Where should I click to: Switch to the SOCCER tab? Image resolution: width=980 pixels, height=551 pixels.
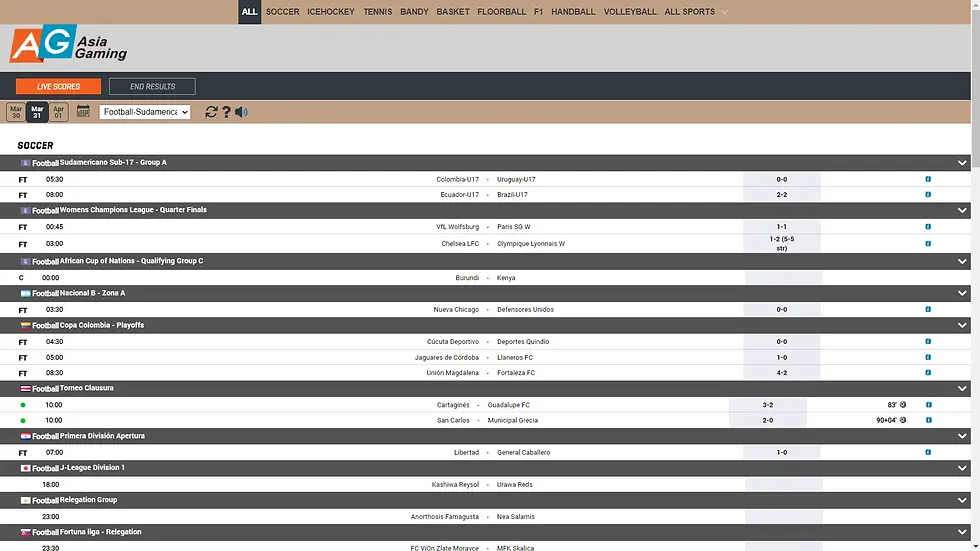click(282, 12)
